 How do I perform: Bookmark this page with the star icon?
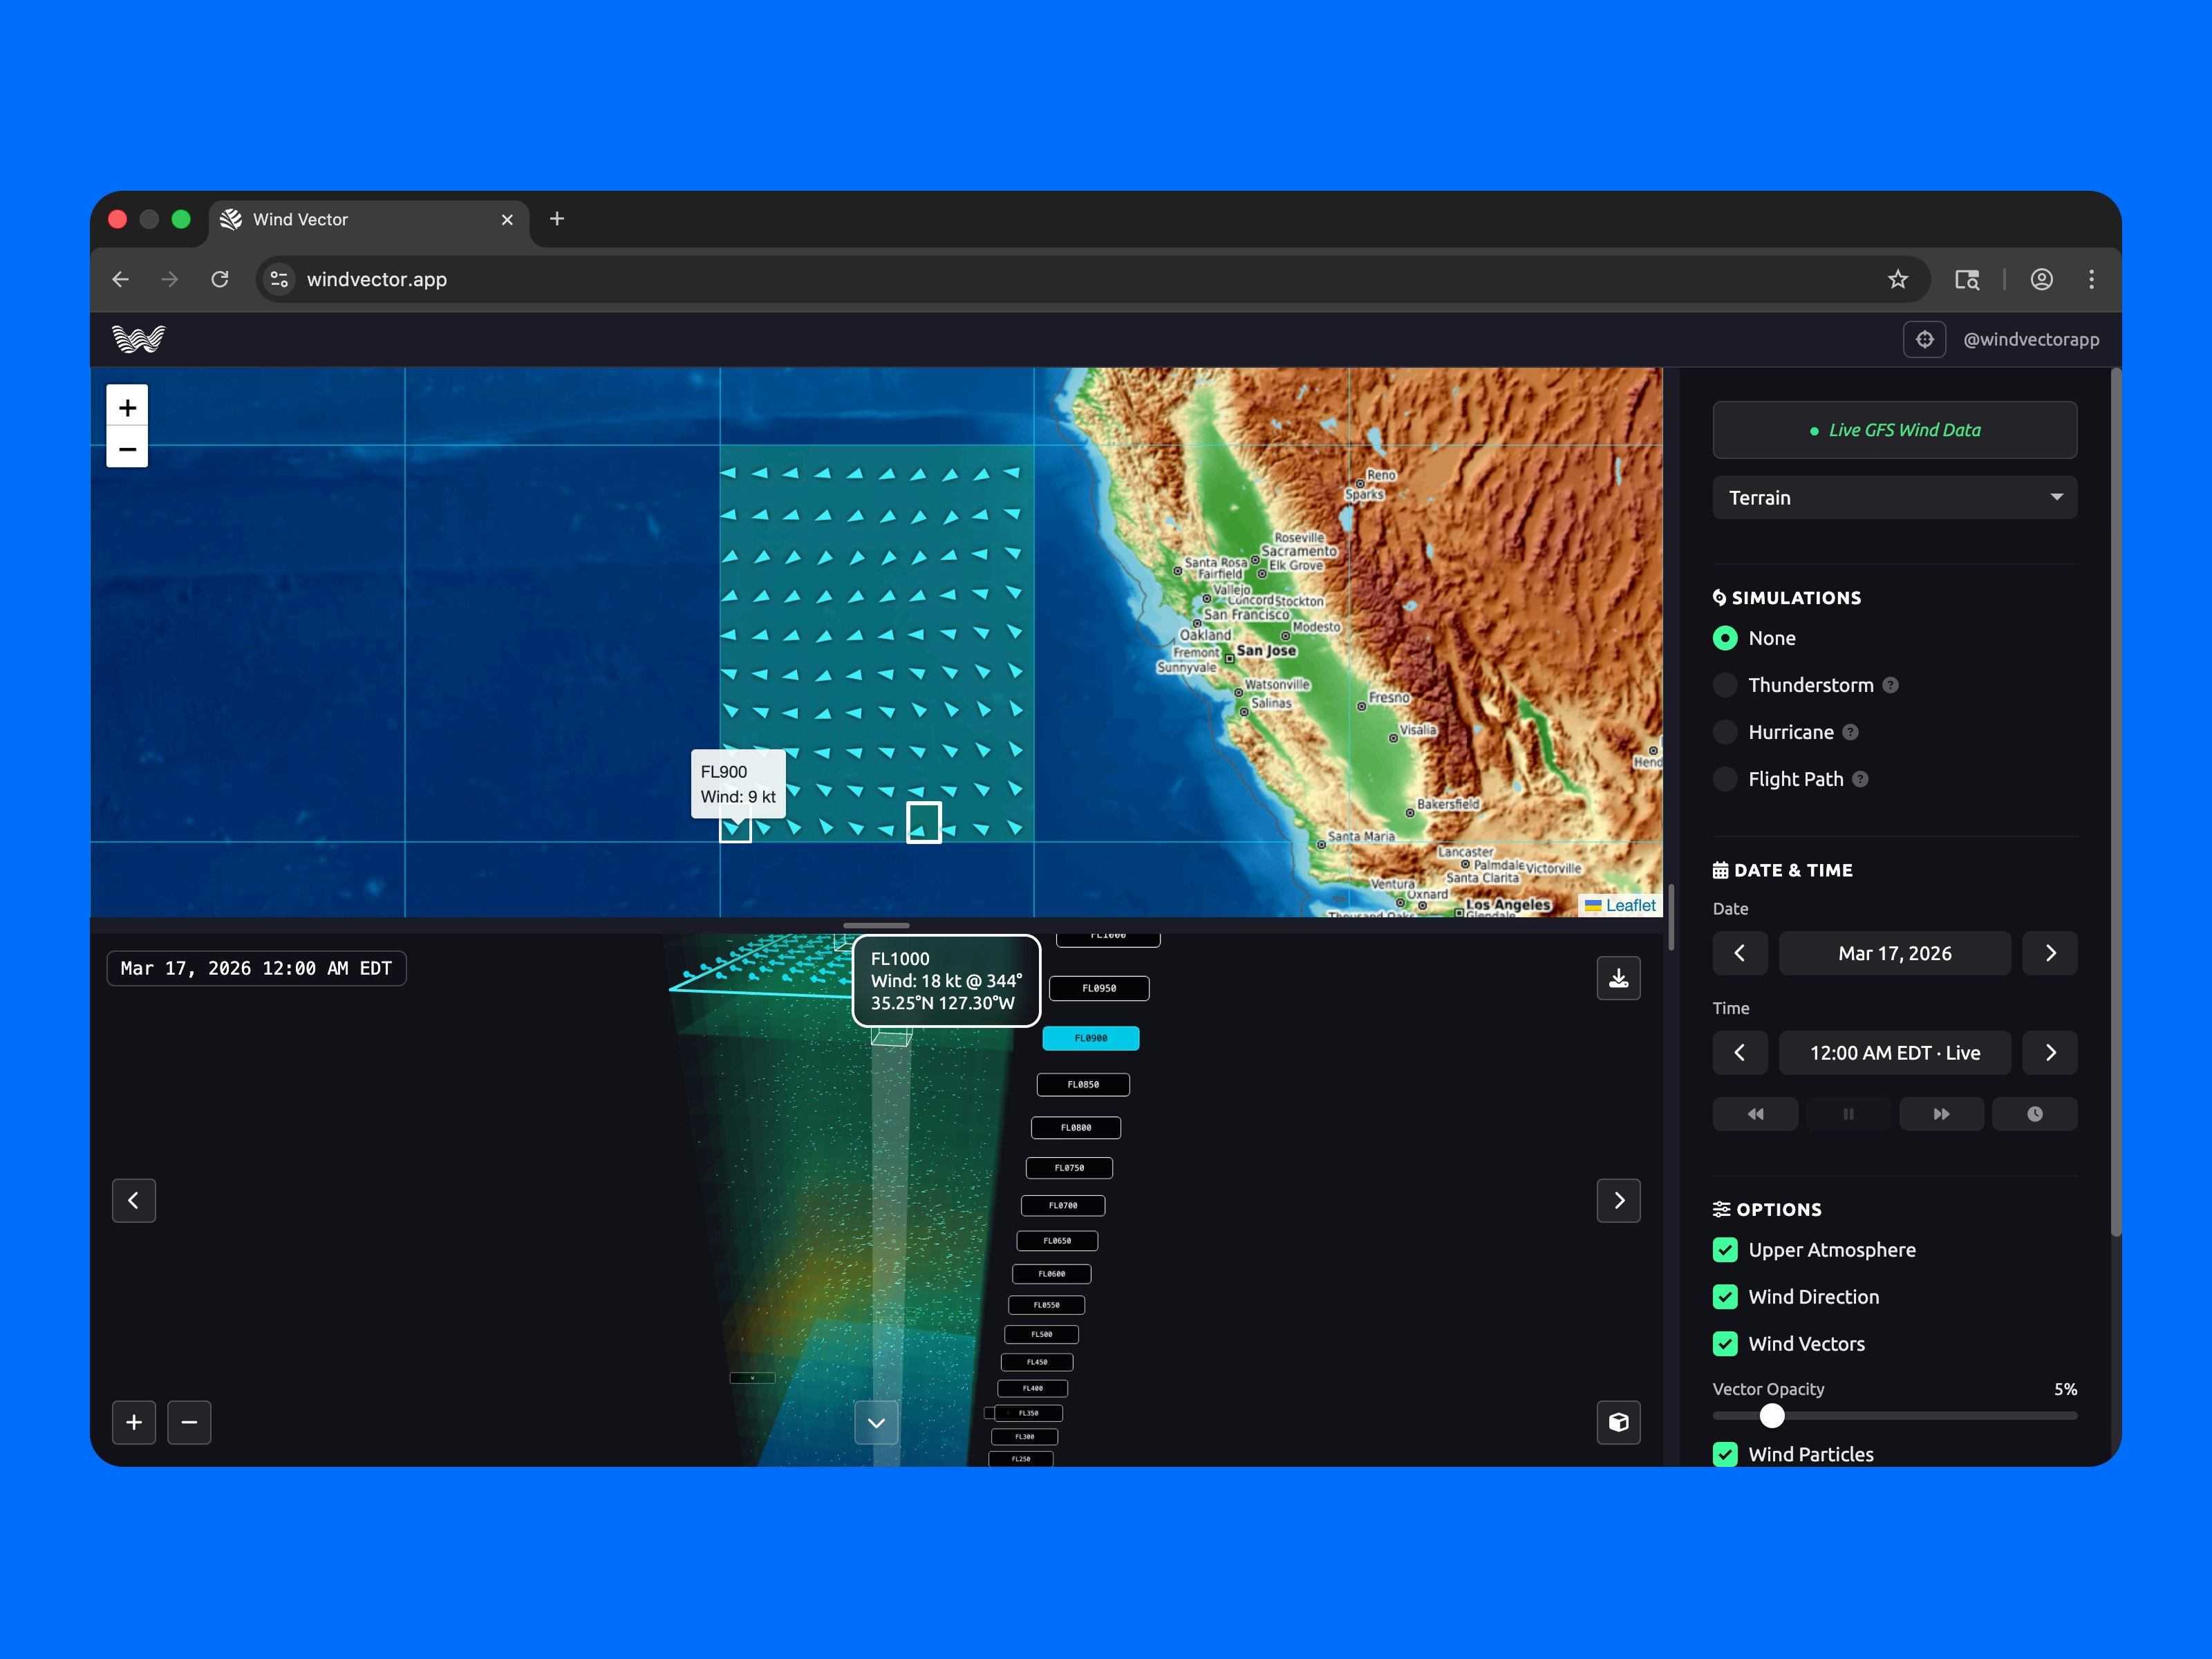point(1898,280)
